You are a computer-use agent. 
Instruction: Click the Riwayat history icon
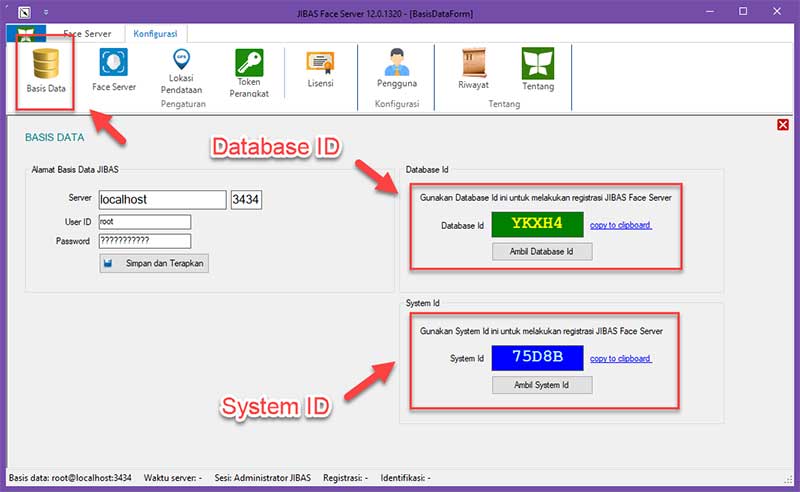pyautogui.click(x=473, y=69)
